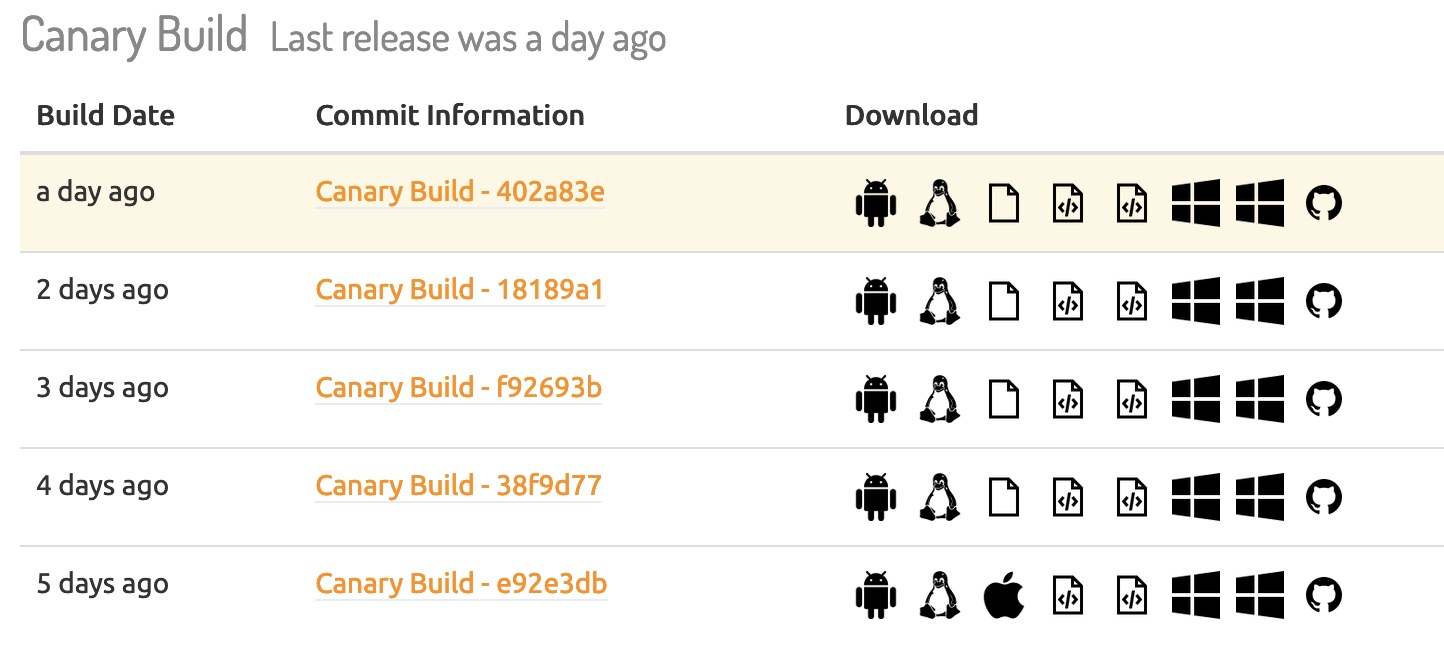The height and width of the screenshot is (660, 1444).
Task: Open Canary Build - 402a83e link
Action: [460, 191]
